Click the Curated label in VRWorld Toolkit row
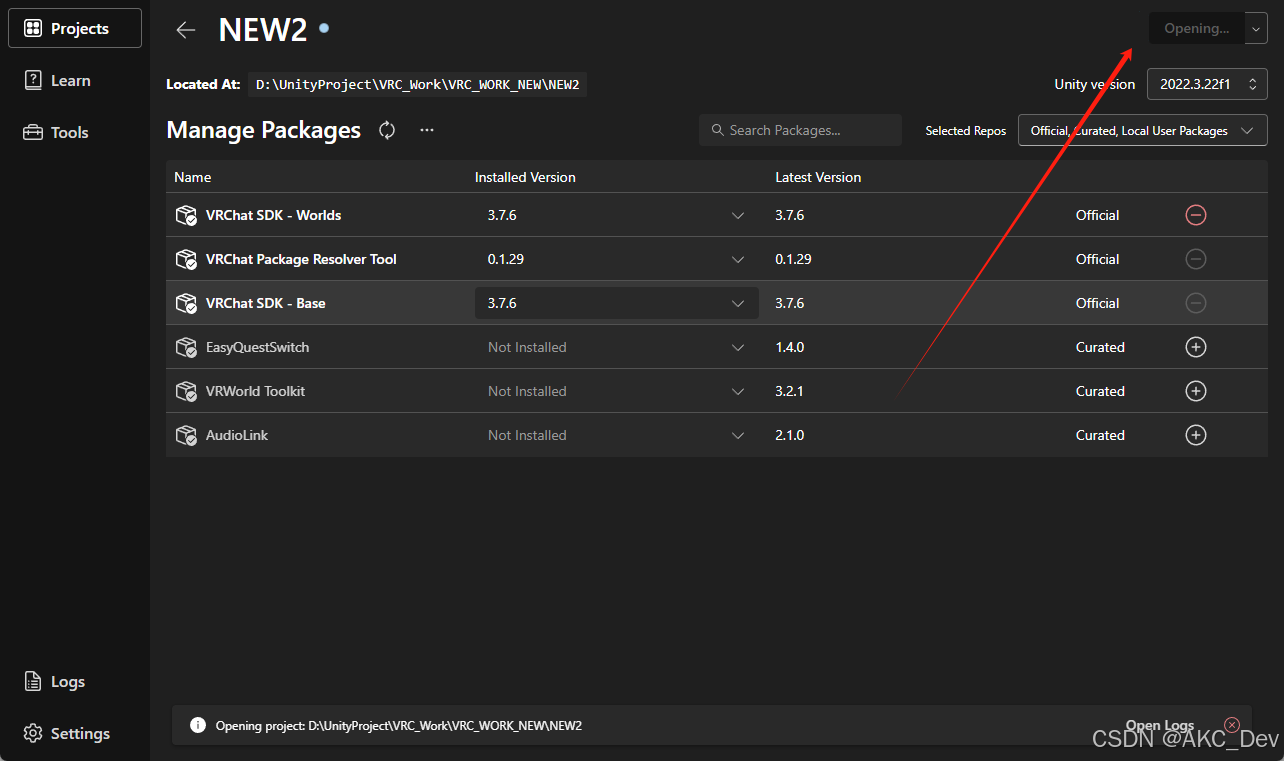 click(x=1100, y=391)
